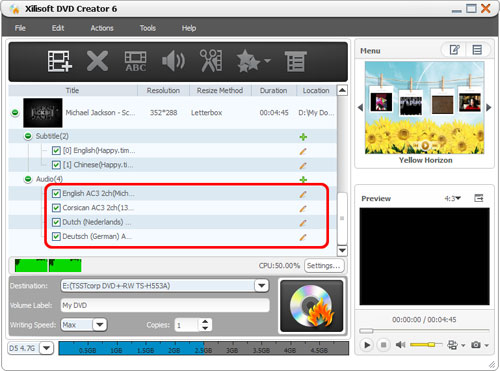Screen dimensions: 500x371
Task: Collapse the Subtitle(2) node
Action: (28, 136)
